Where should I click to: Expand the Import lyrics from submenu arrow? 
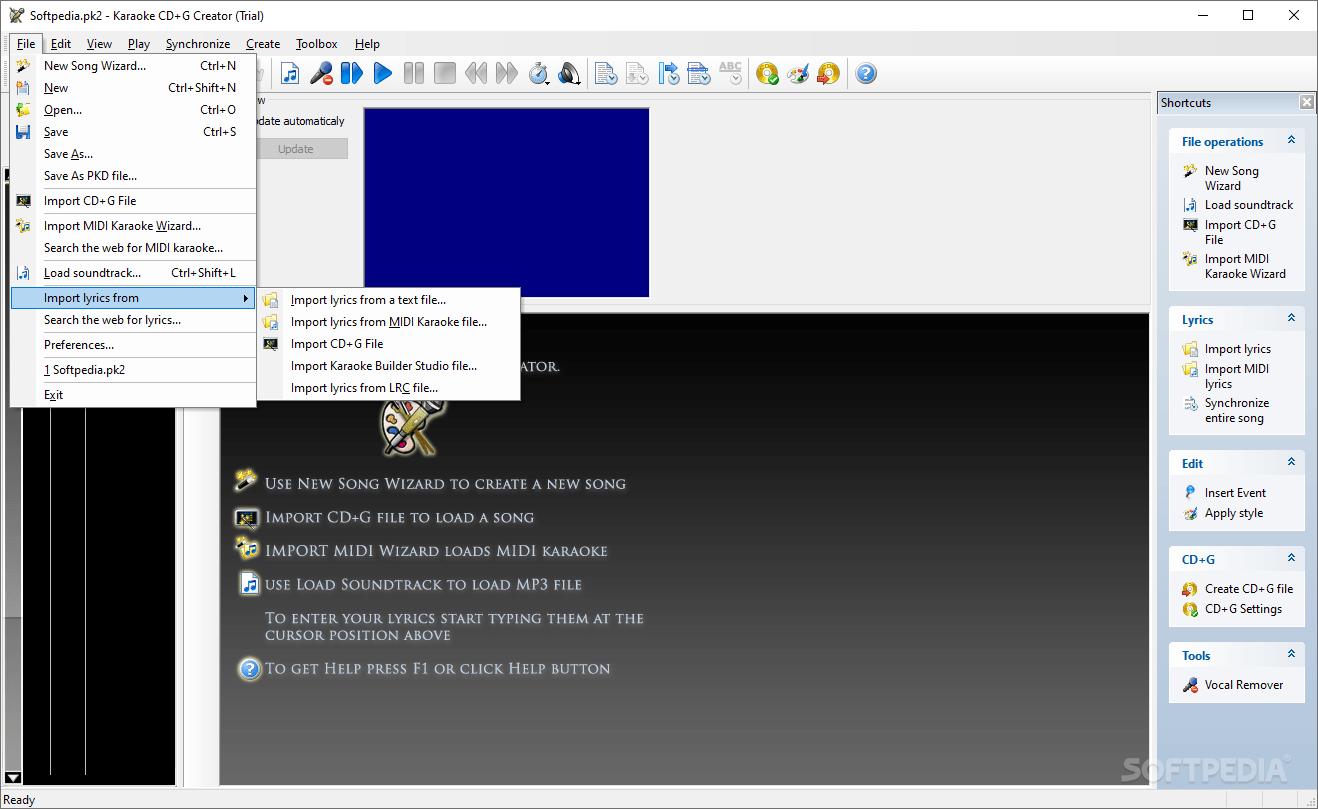pyautogui.click(x=246, y=297)
